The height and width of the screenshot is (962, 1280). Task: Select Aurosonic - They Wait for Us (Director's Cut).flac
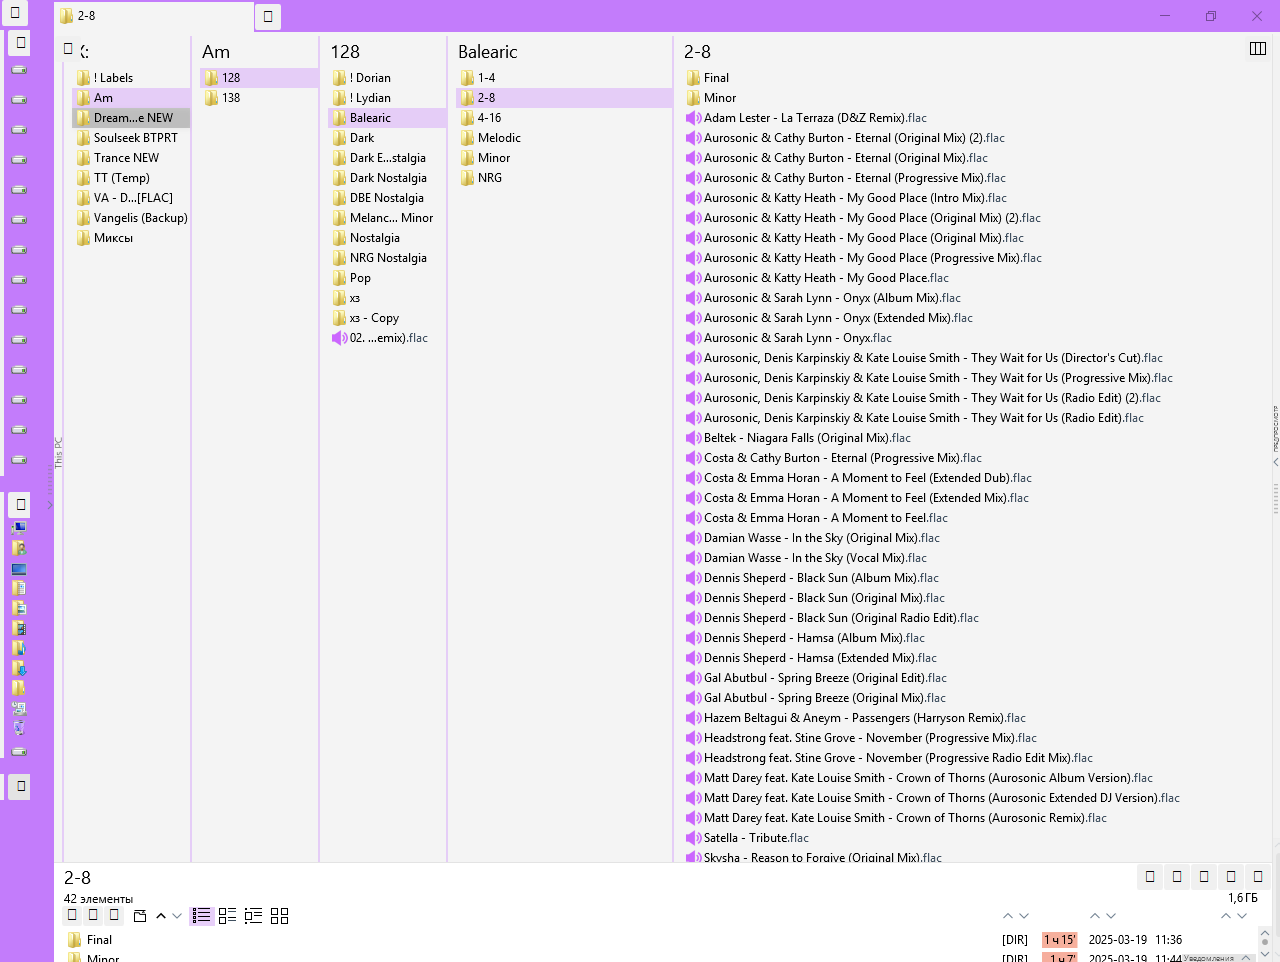coord(933,358)
